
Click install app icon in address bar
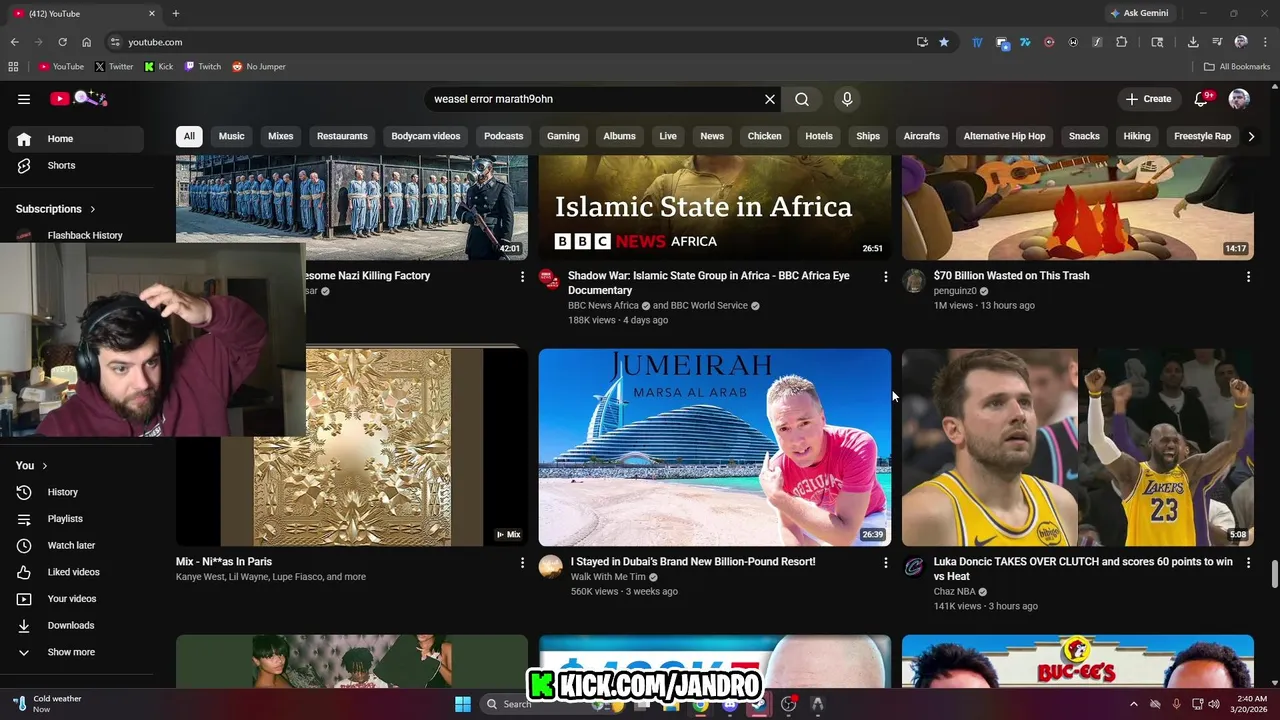922,42
